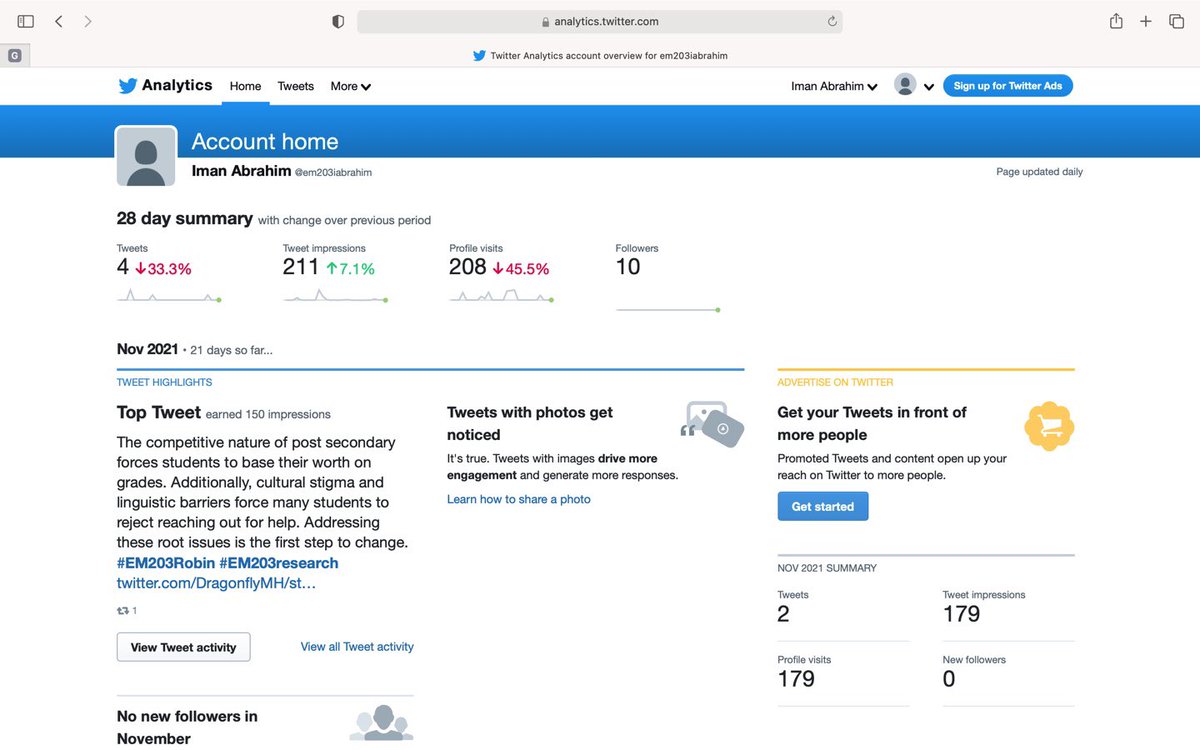
Task: Click the ADVERTISE ON TWITTER label
Action: [836, 382]
